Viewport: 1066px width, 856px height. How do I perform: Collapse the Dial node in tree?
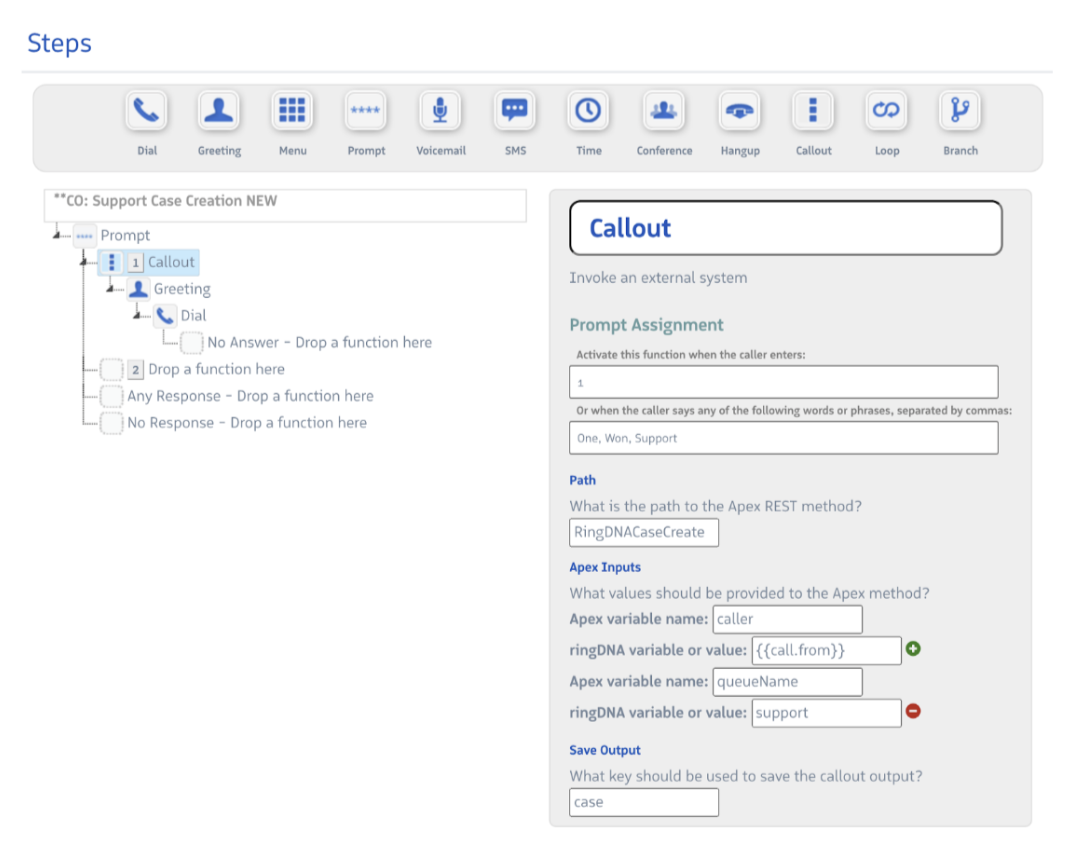[x=138, y=315]
